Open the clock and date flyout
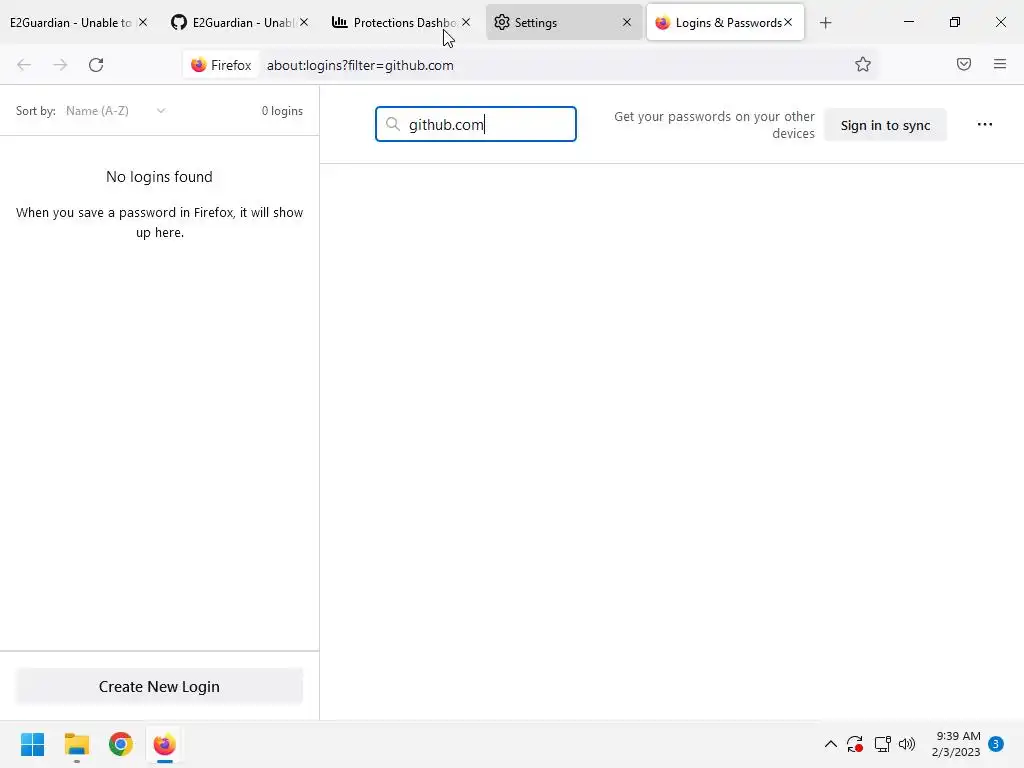This screenshot has width=1024, height=768. click(956, 744)
